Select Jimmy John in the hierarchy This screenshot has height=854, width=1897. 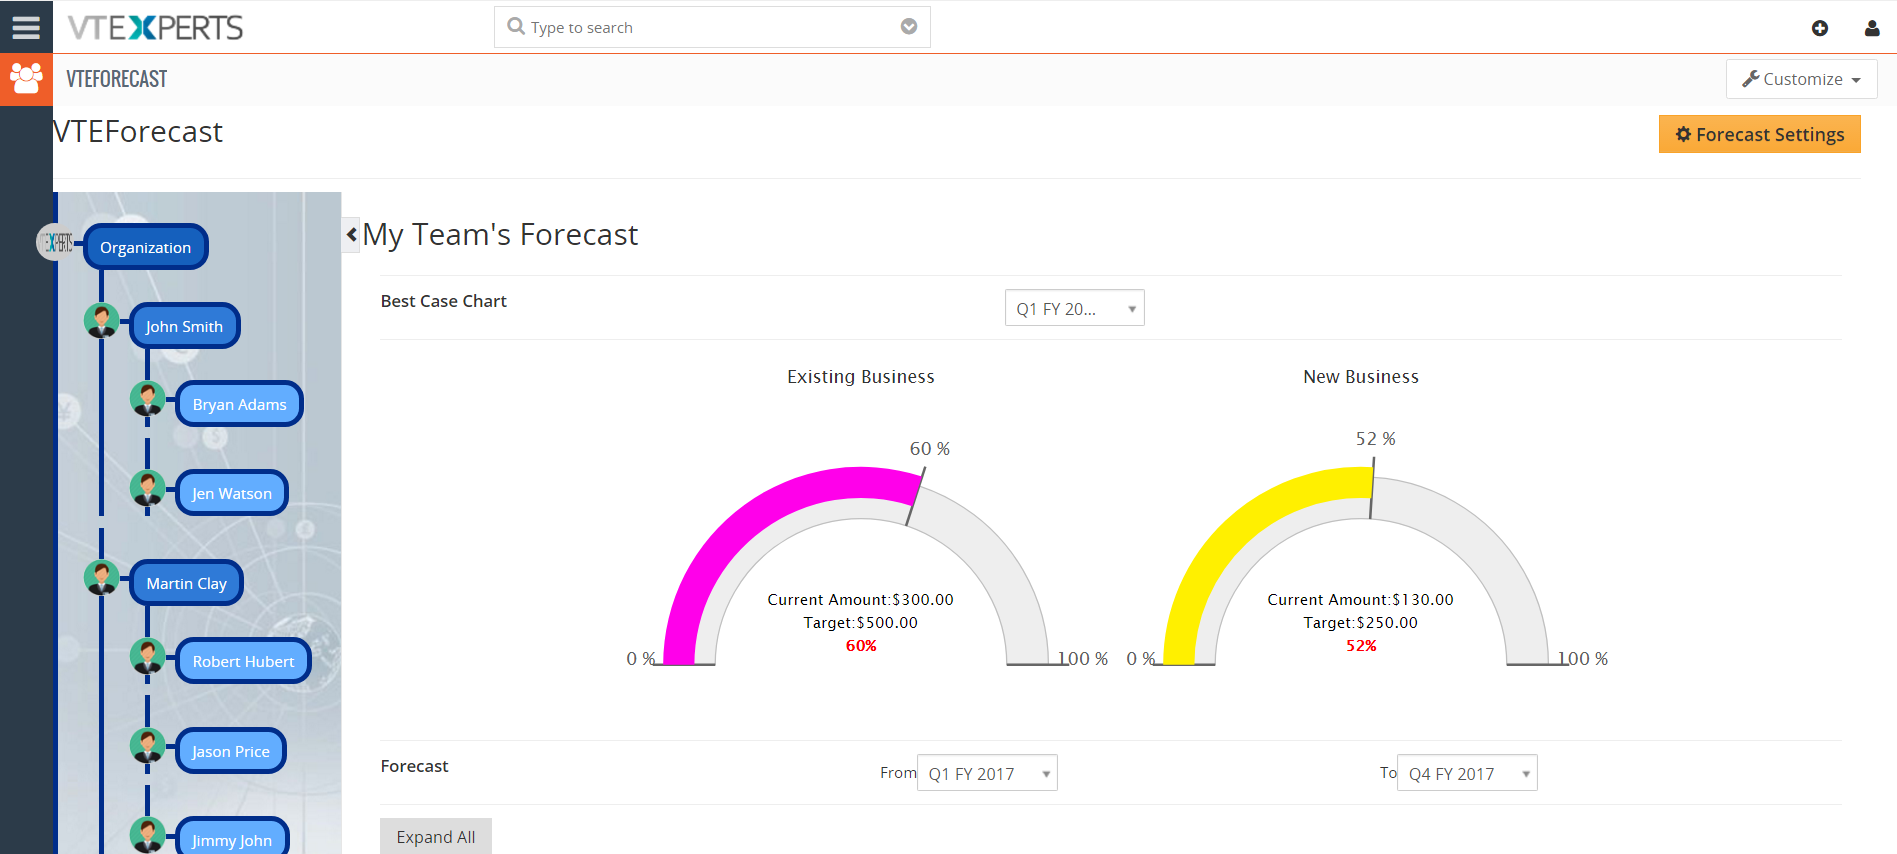(x=232, y=838)
